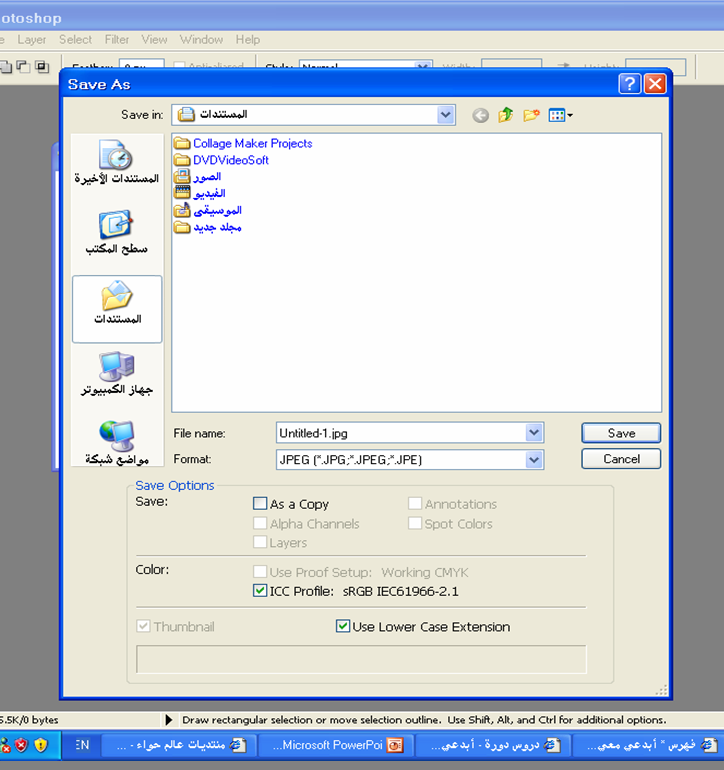Select the Collage Maker Projects folder
The width and height of the screenshot is (724, 770).
click(x=252, y=143)
